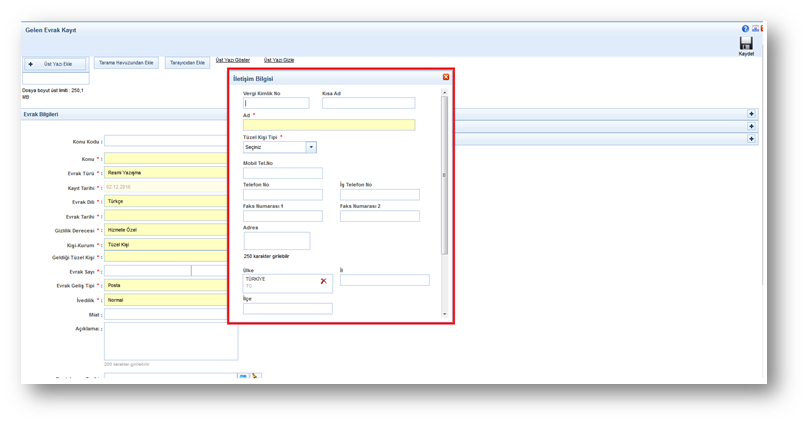Select the Adres text area

click(277, 241)
